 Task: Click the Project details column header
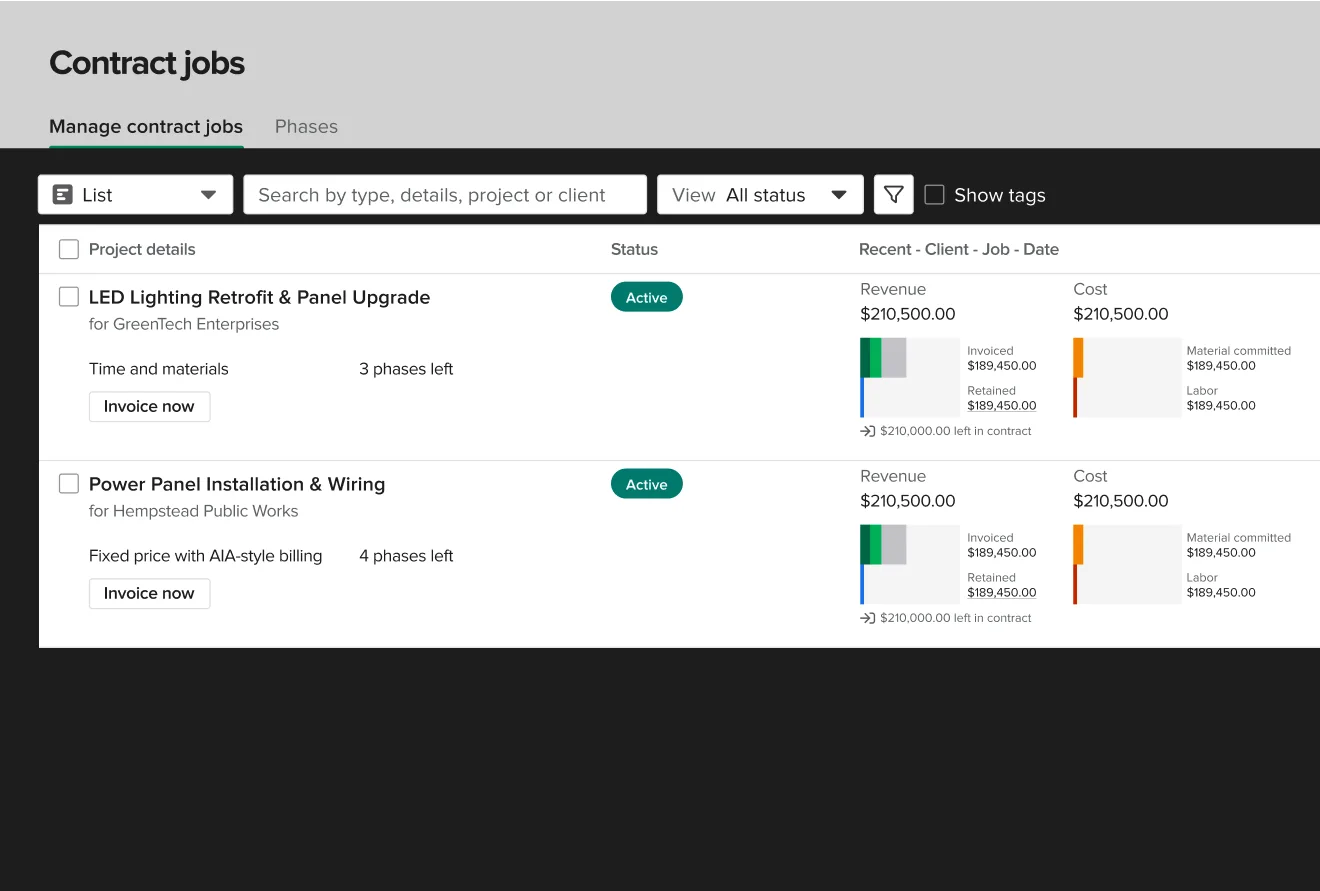click(142, 249)
